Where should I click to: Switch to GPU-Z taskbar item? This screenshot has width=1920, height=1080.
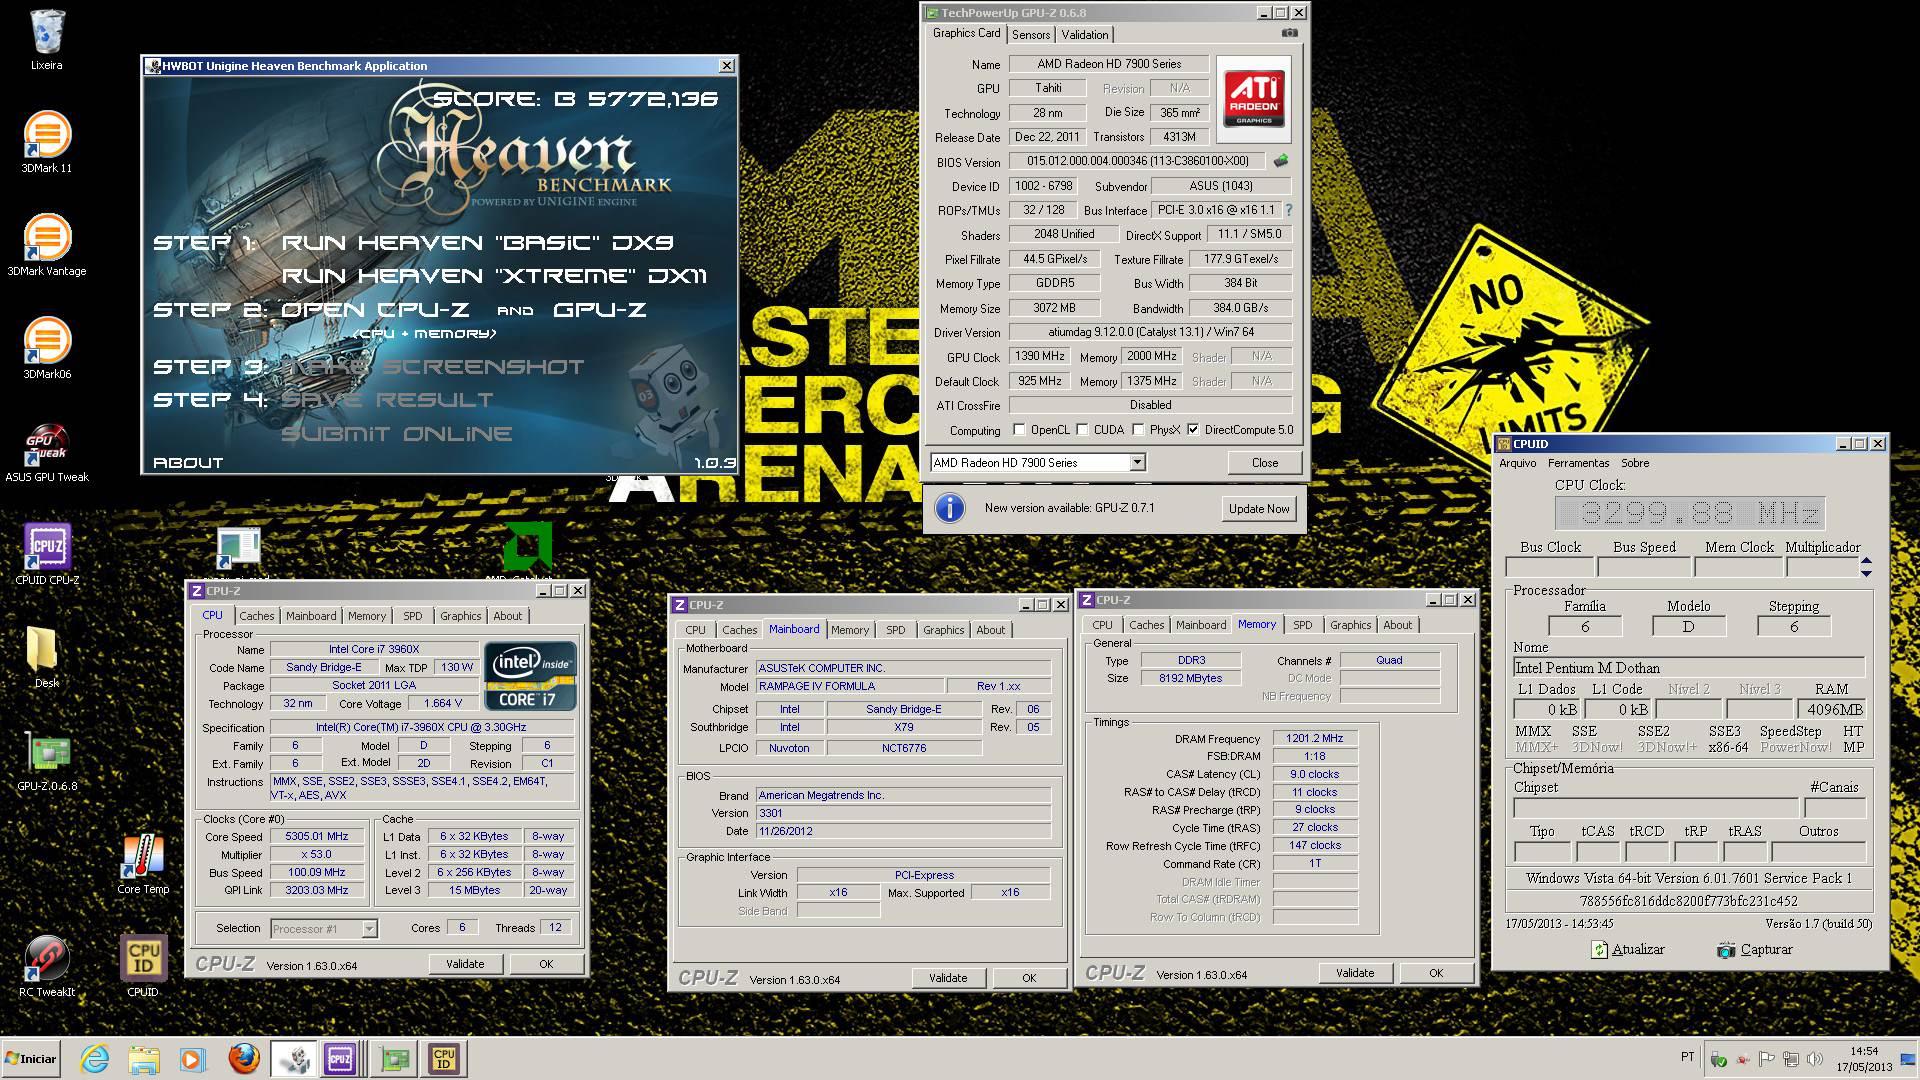(394, 1059)
